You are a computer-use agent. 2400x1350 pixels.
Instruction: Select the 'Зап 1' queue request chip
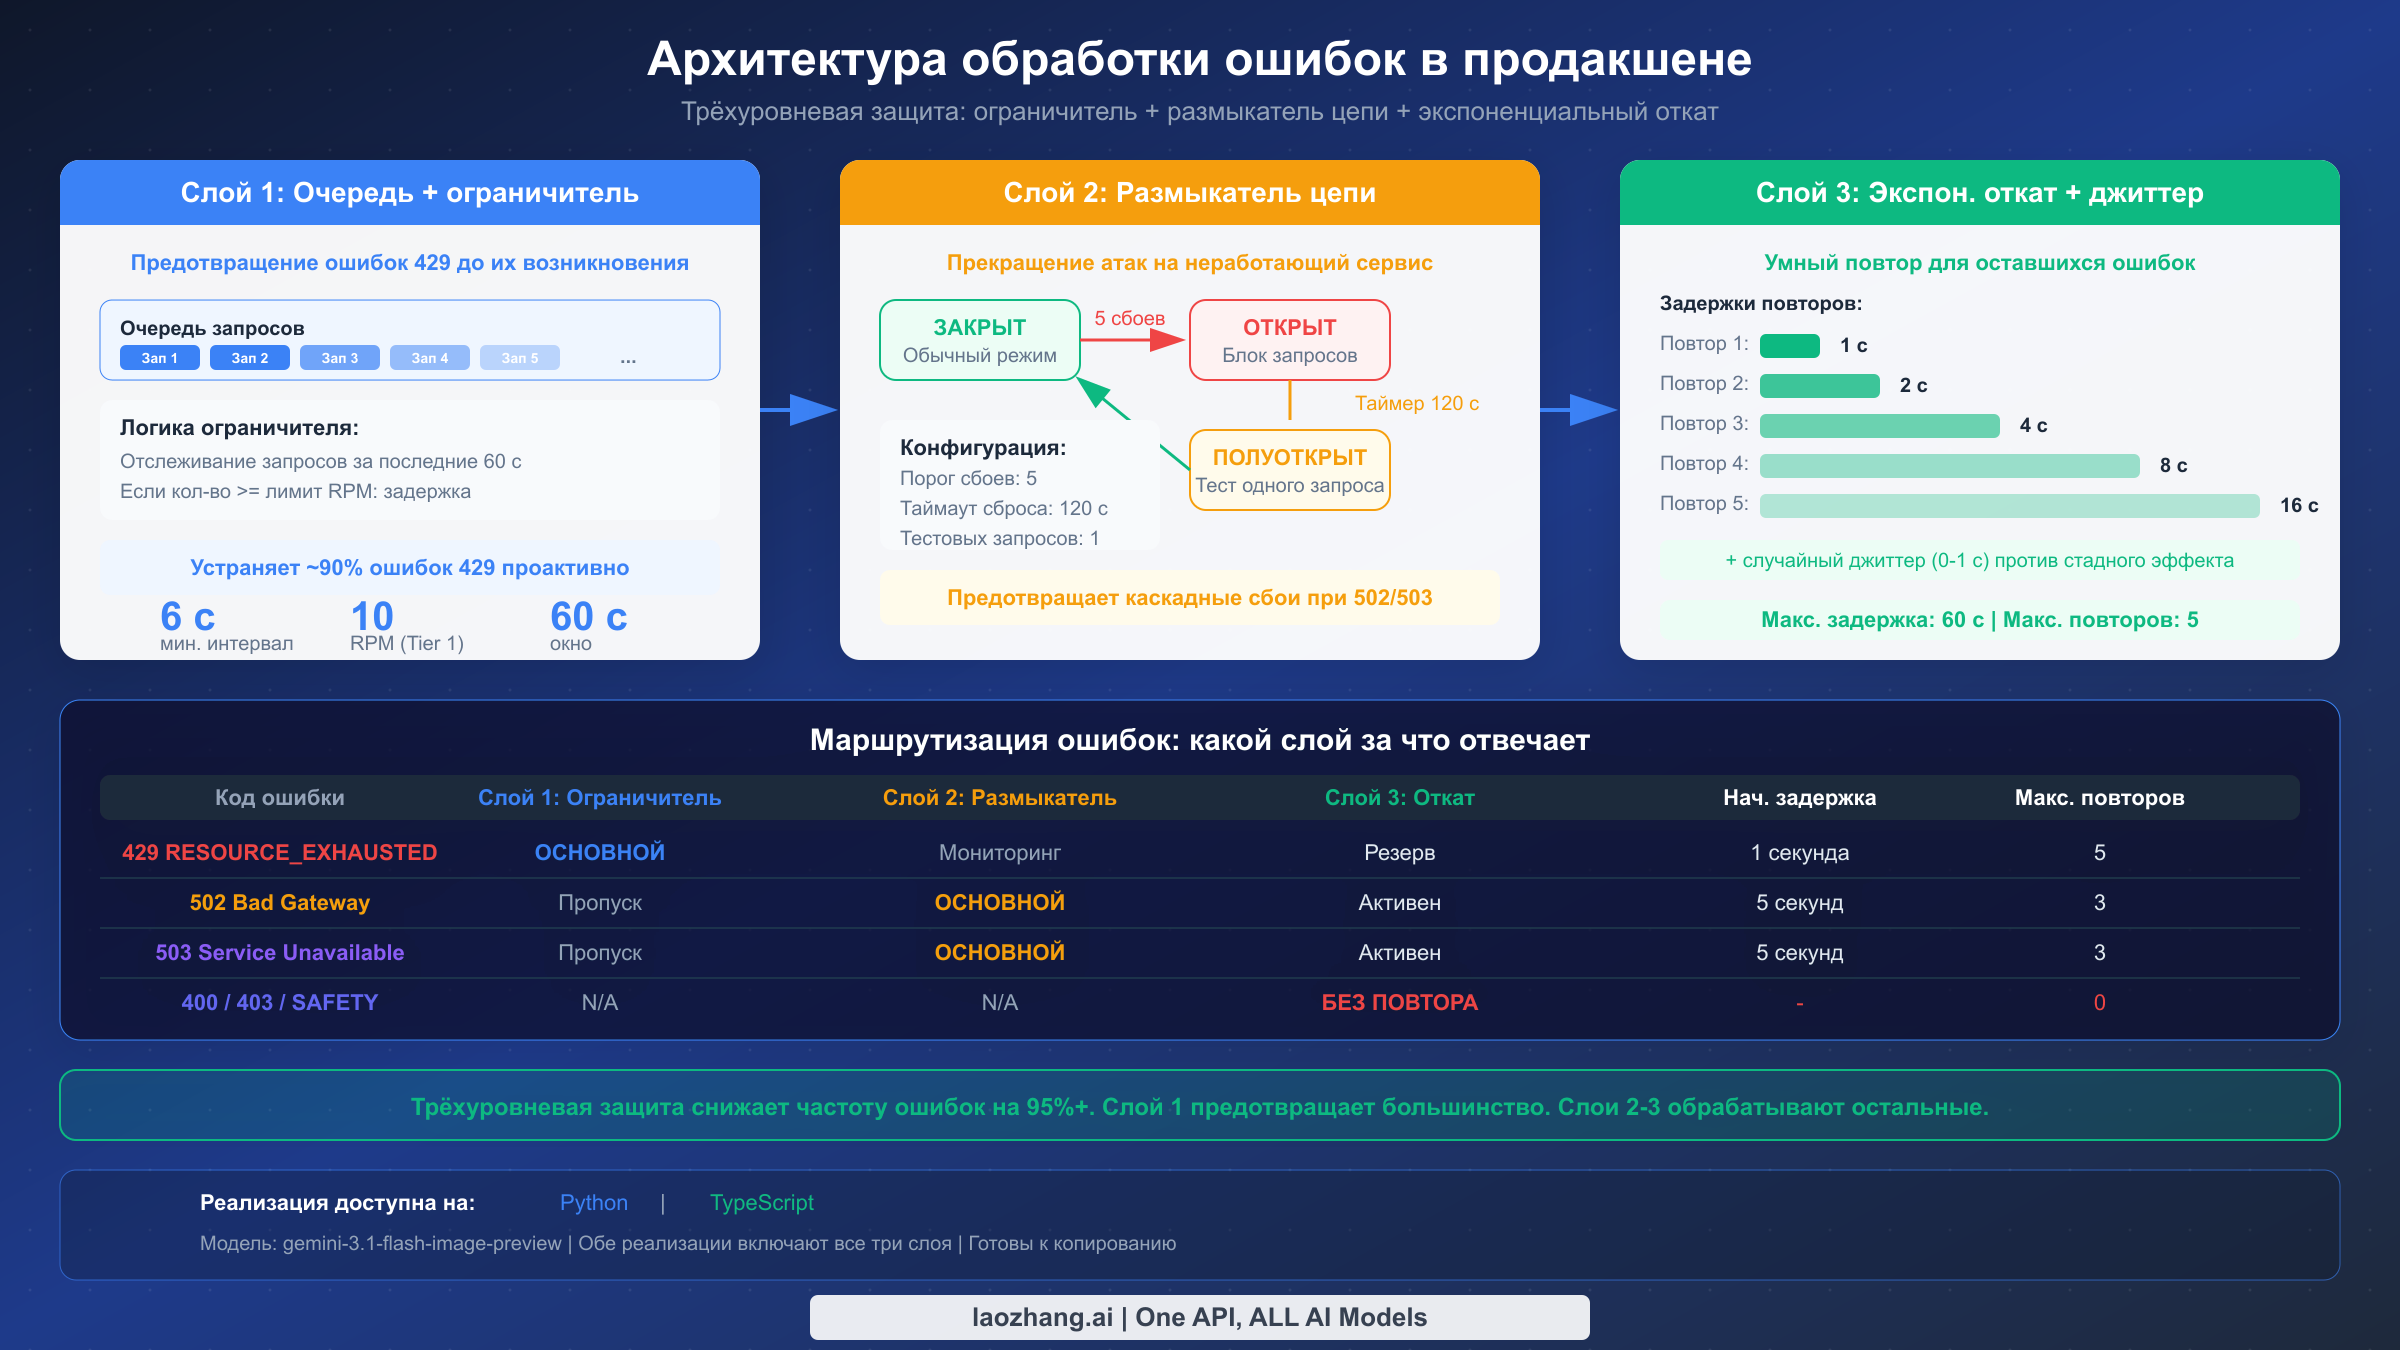158,357
